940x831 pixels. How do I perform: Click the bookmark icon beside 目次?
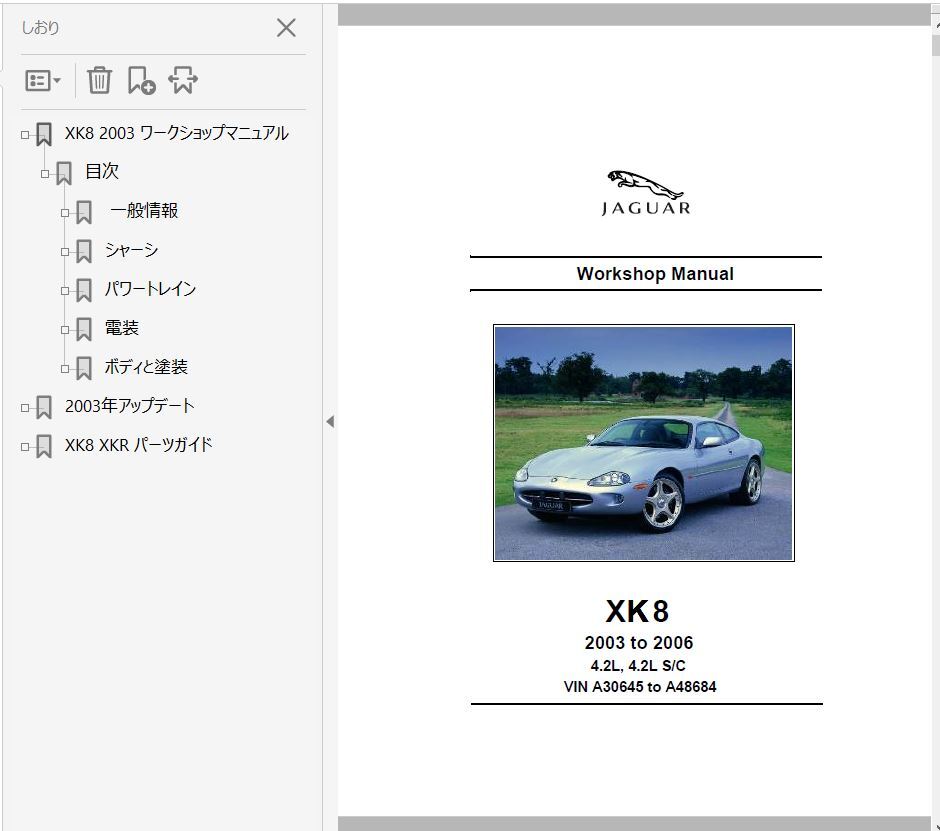(x=64, y=174)
